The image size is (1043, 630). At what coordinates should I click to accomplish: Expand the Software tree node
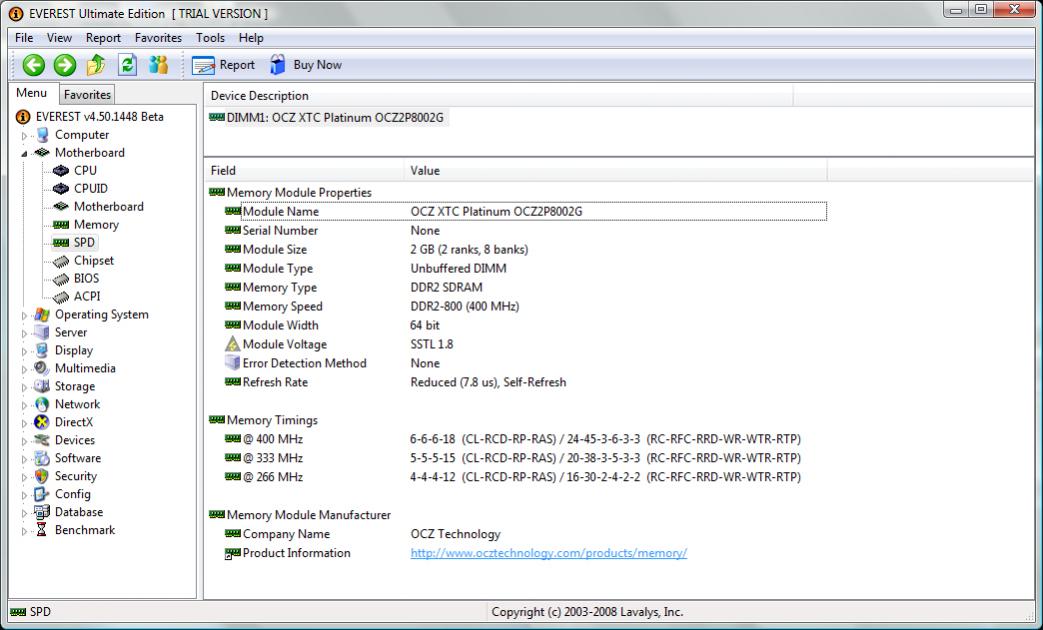(25, 459)
